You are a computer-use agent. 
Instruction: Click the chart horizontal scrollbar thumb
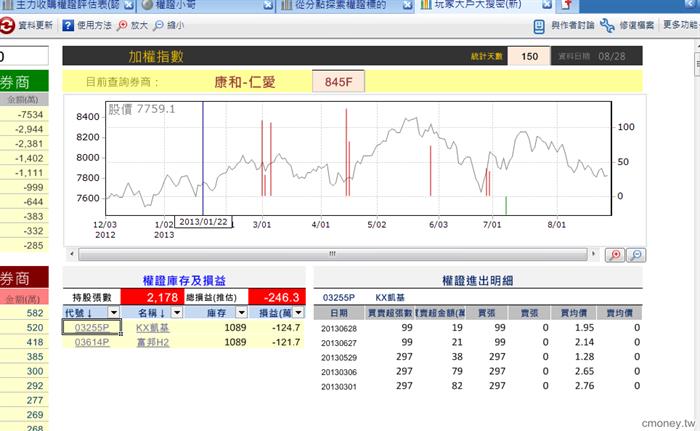click(x=333, y=254)
